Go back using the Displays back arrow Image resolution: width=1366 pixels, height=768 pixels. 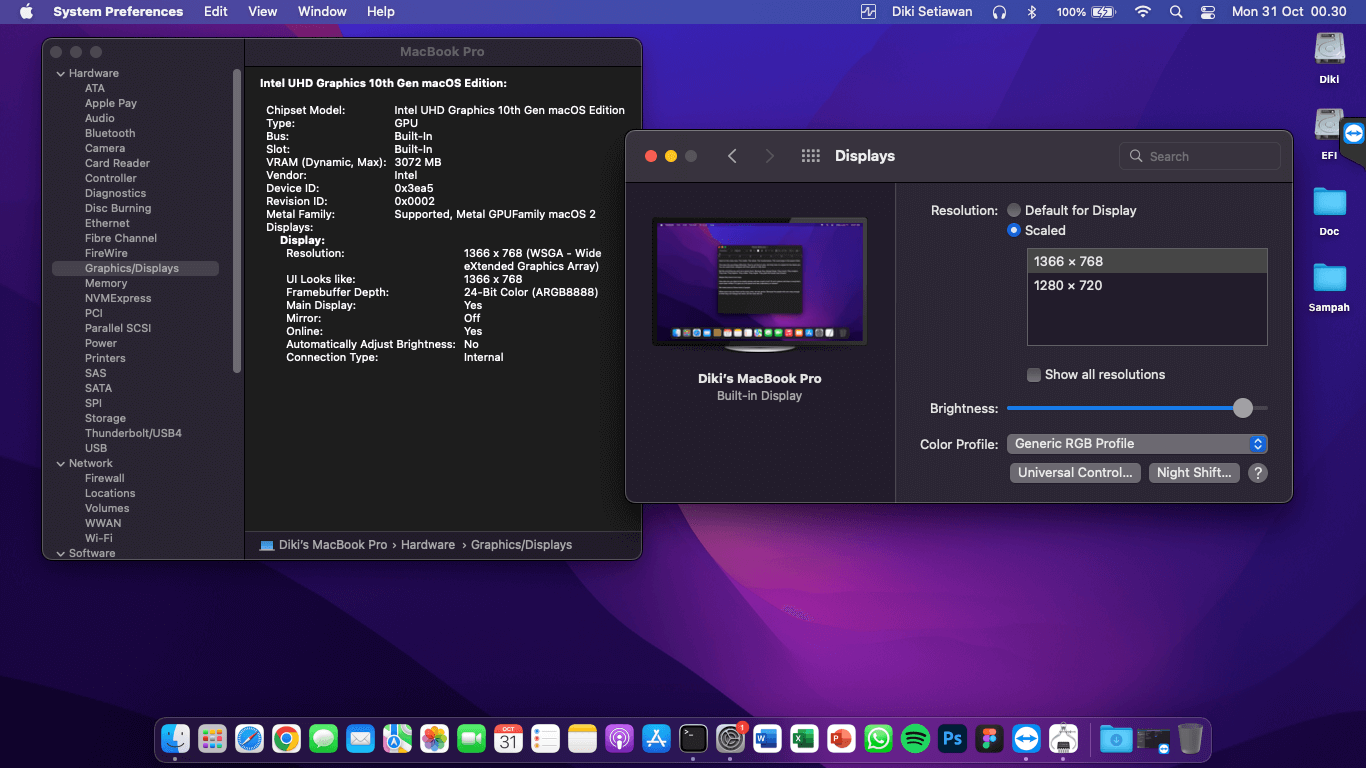tap(732, 156)
